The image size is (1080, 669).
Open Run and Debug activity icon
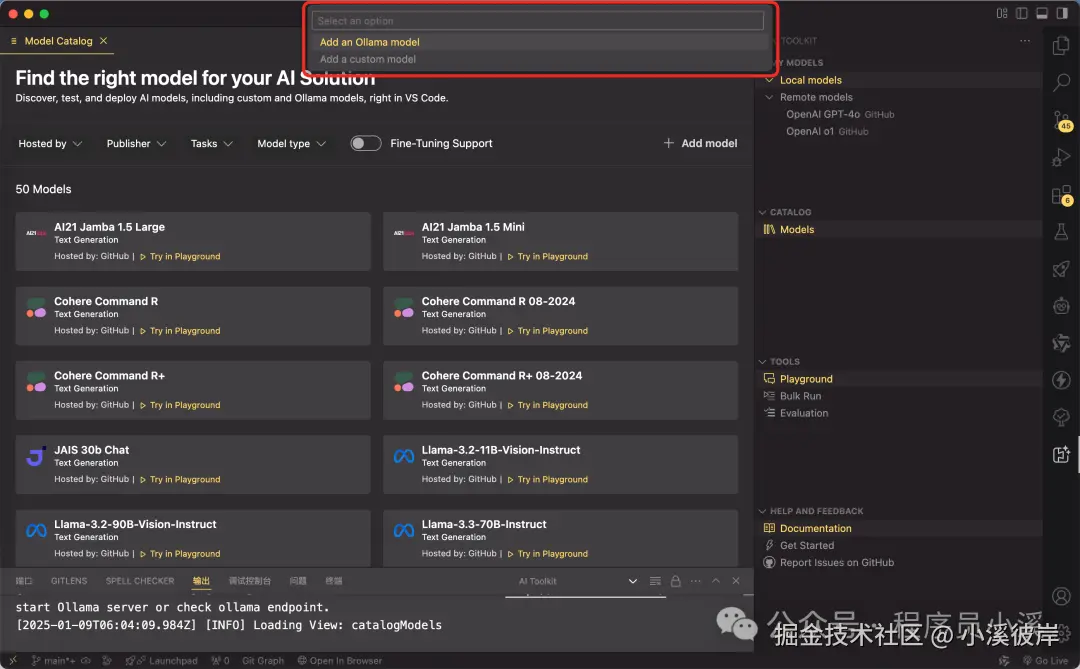(1061, 158)
